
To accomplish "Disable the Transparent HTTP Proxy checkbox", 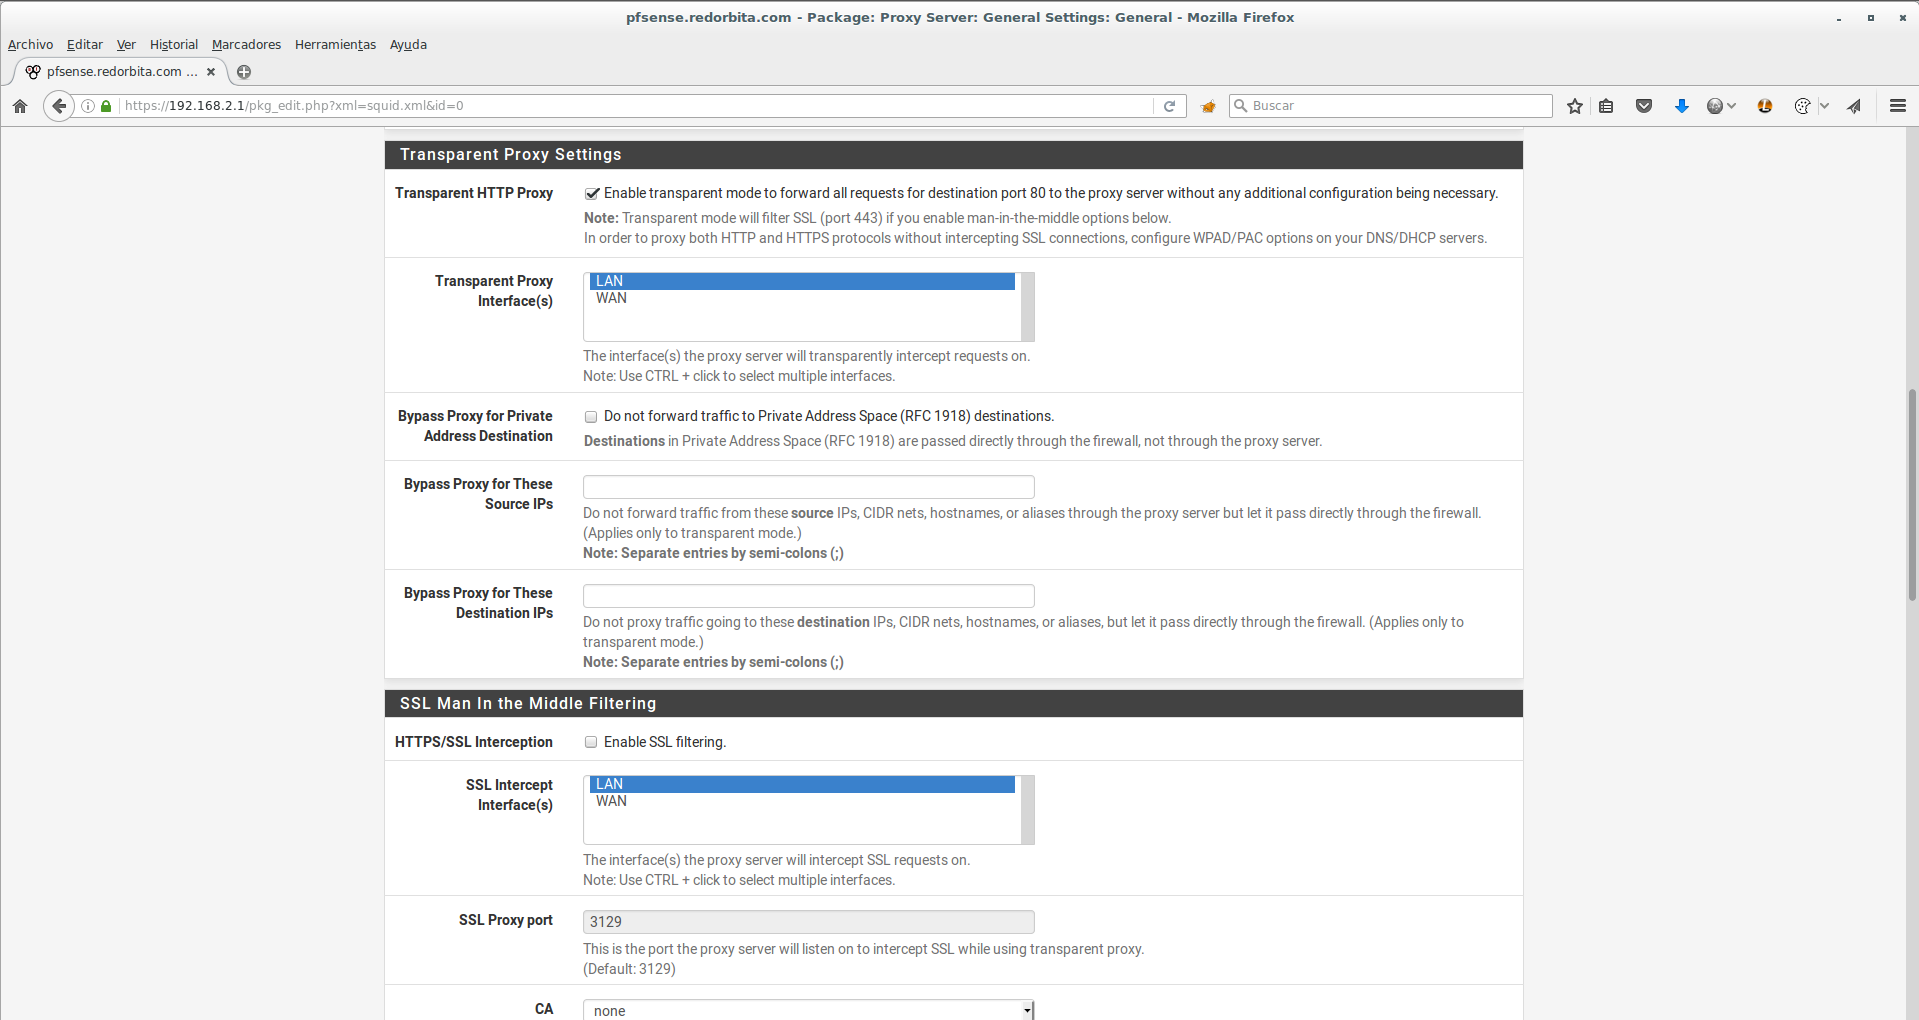I will (592, 194).
